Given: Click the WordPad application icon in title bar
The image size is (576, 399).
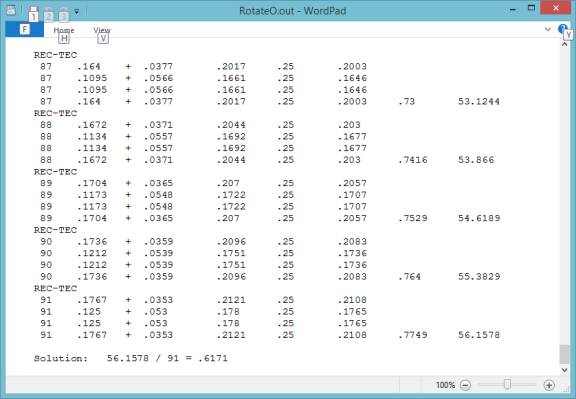Looking at the screenshot, I should coord(11,10).
